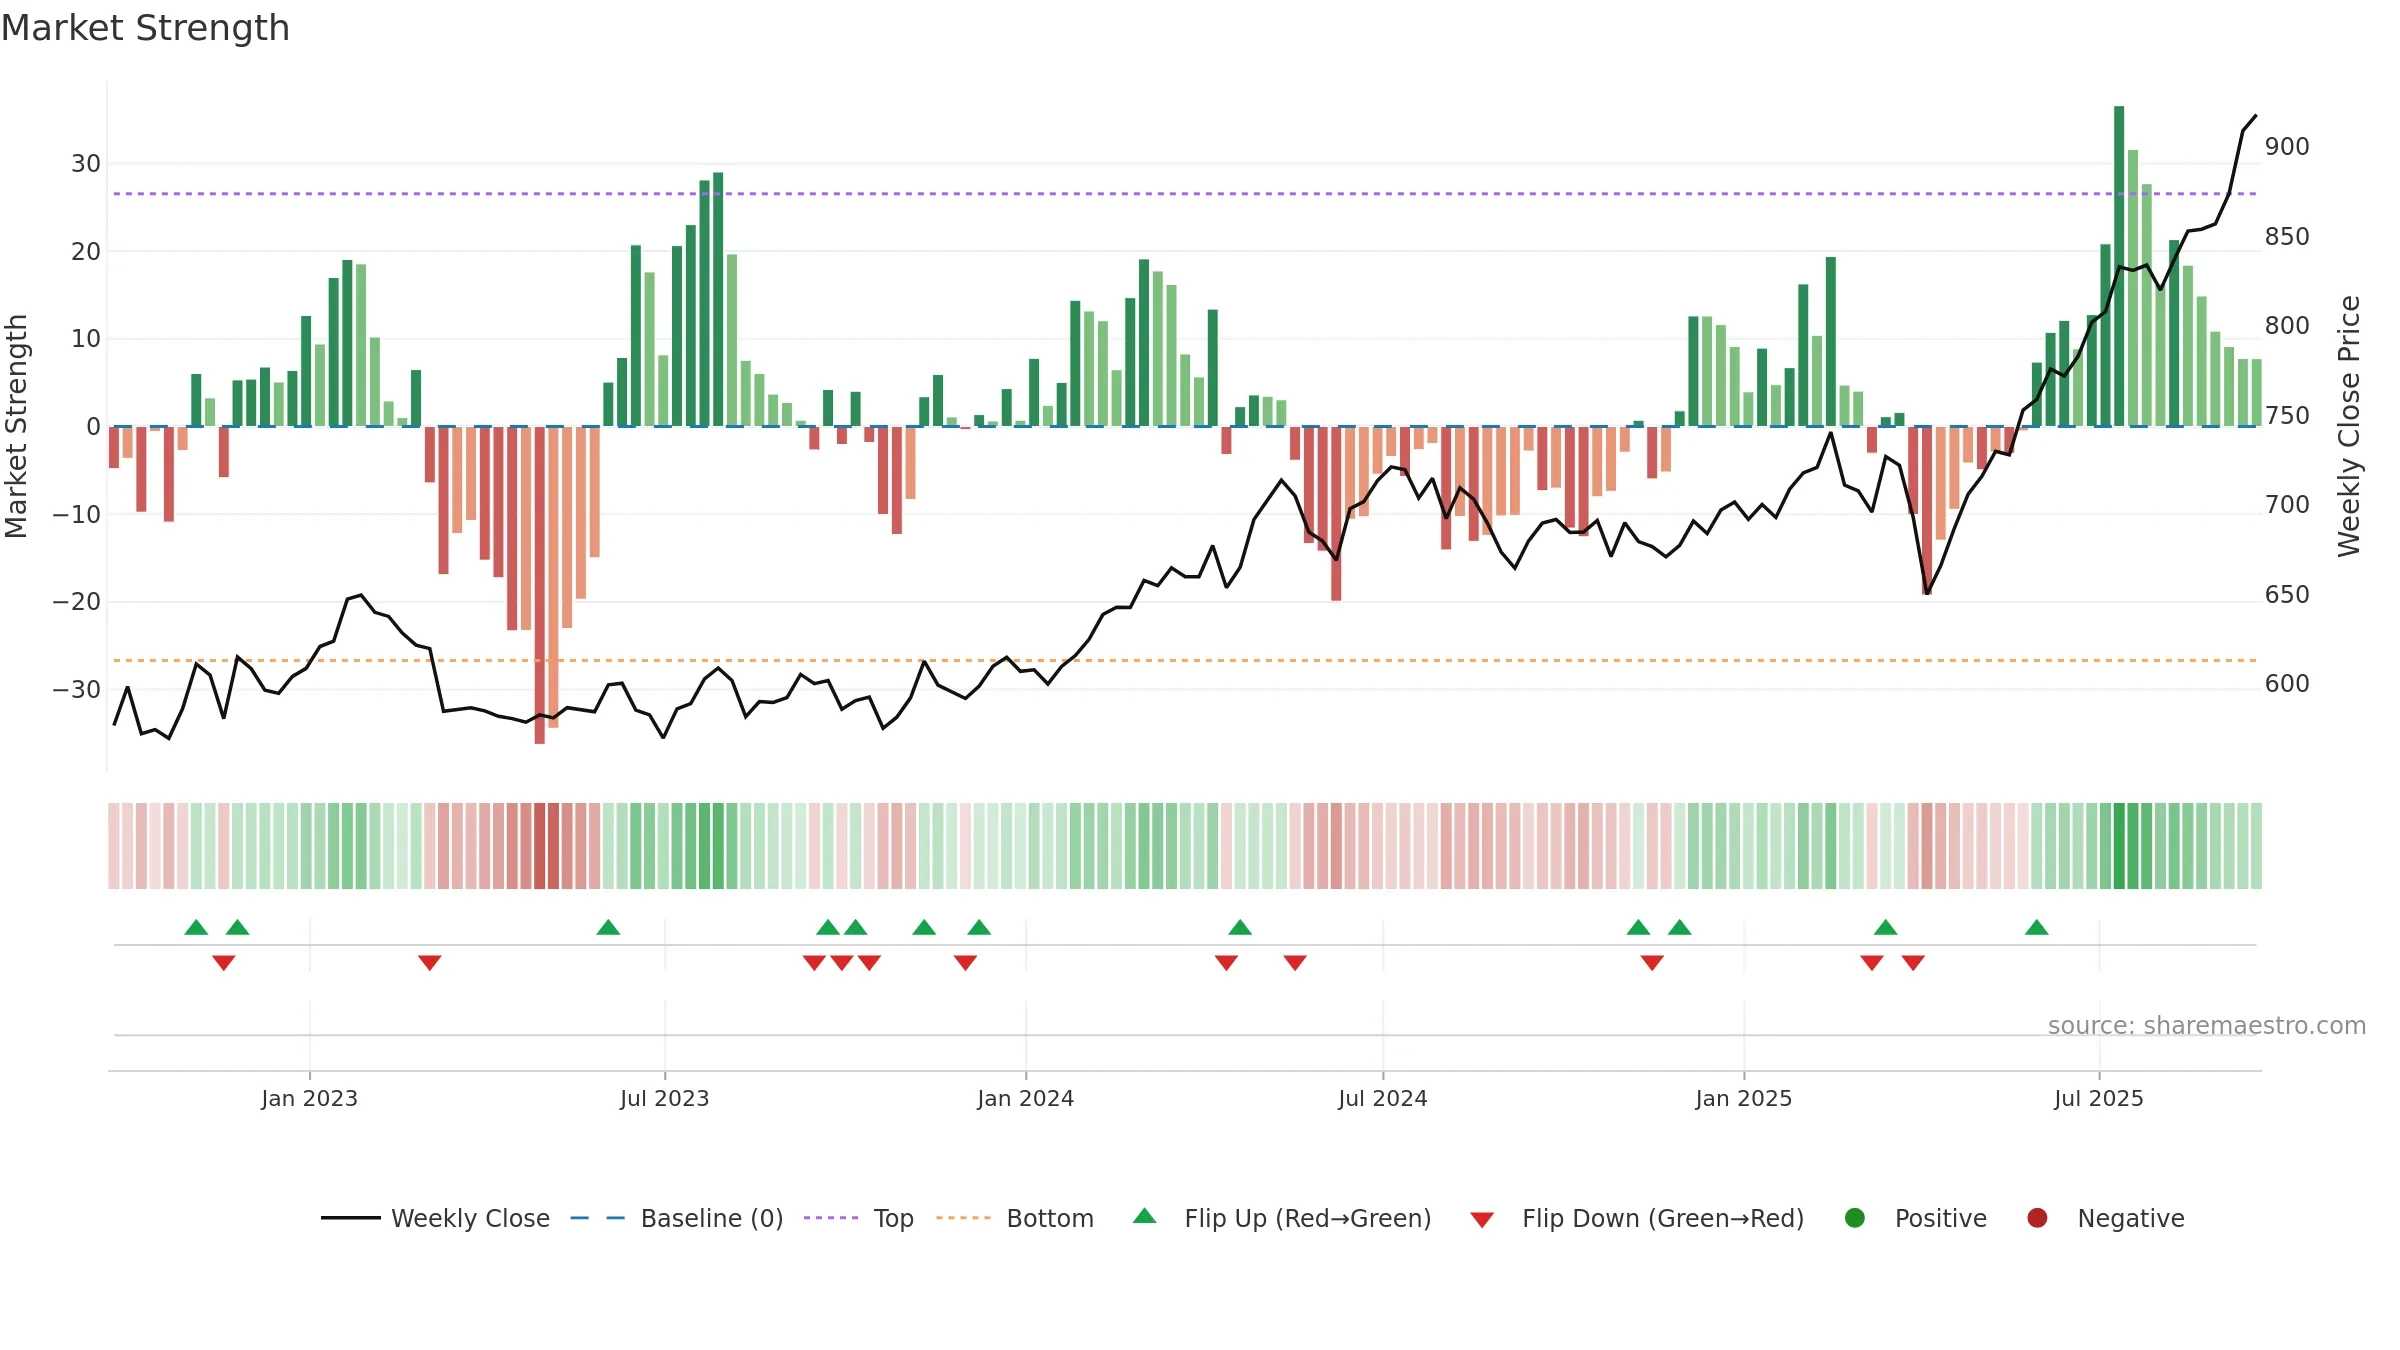2400x1350 pixels.
Task: Click the Jul 2025 x-axis label
Action: click(x=2098, y=1098)
